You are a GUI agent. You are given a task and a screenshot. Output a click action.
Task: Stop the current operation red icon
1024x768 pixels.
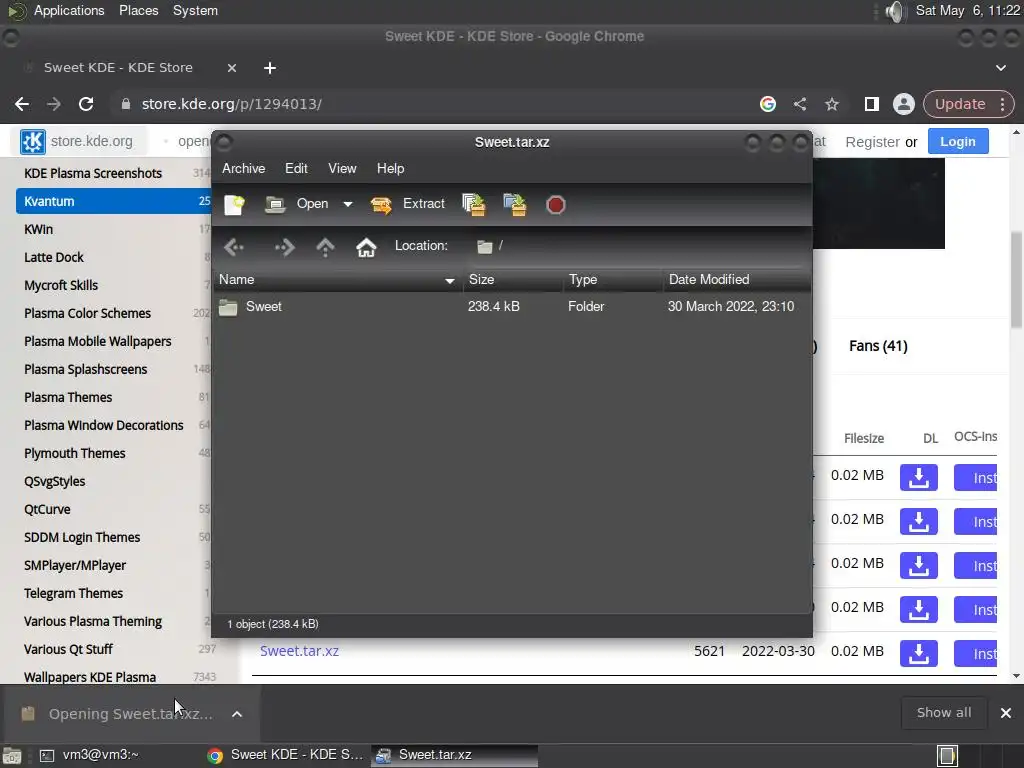(x=556, y=205)
